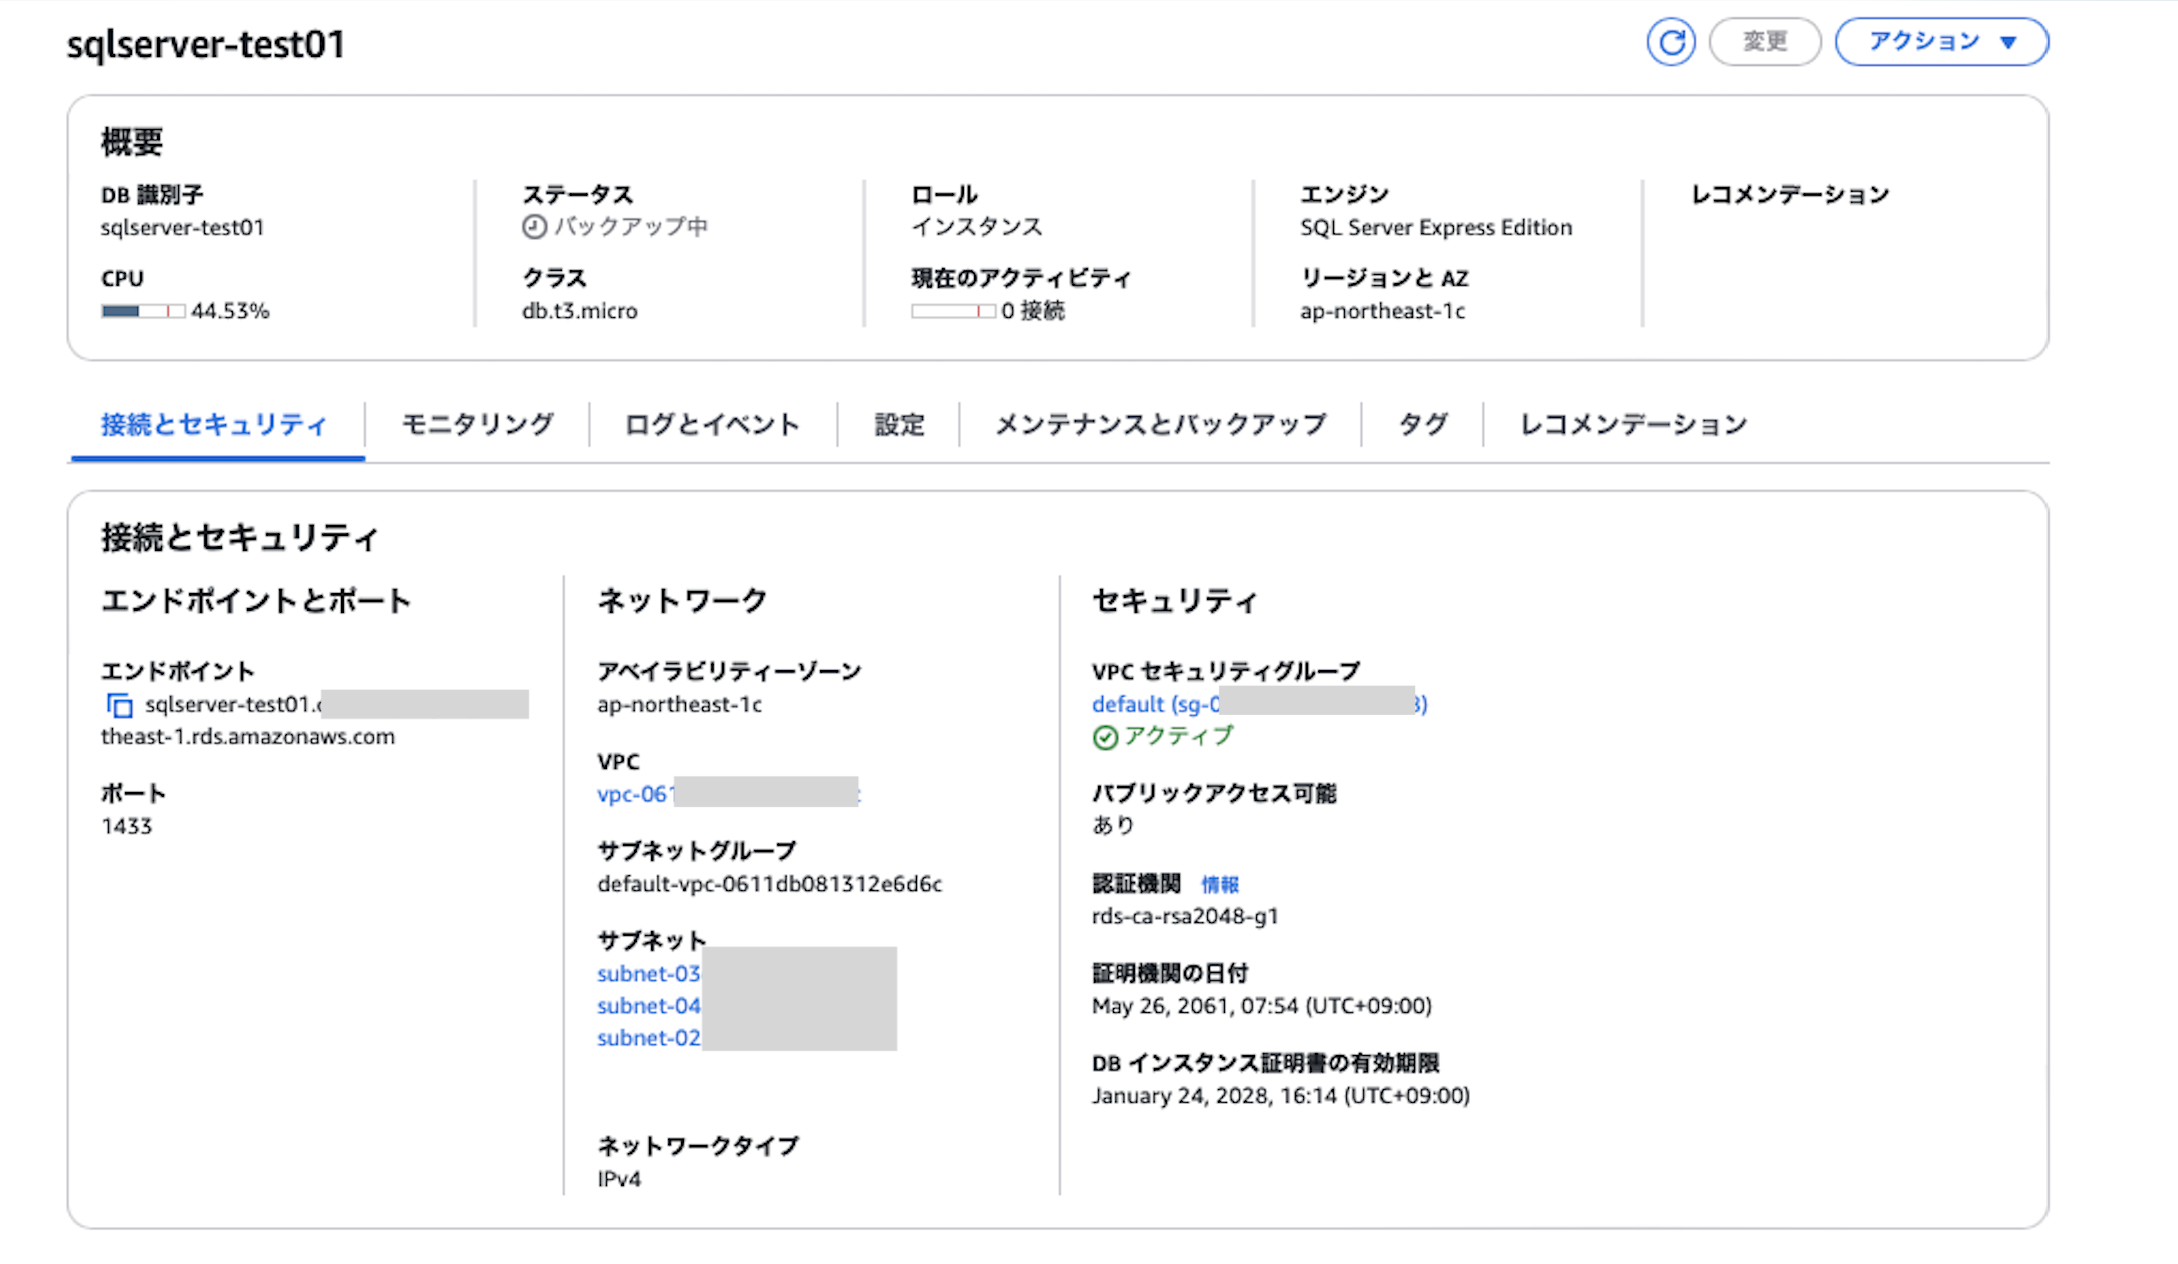Click the backup-in-progress status clock icon
Image resolution: width=2178 pixels, height=1264 pixels.
(x=534, y=227)
